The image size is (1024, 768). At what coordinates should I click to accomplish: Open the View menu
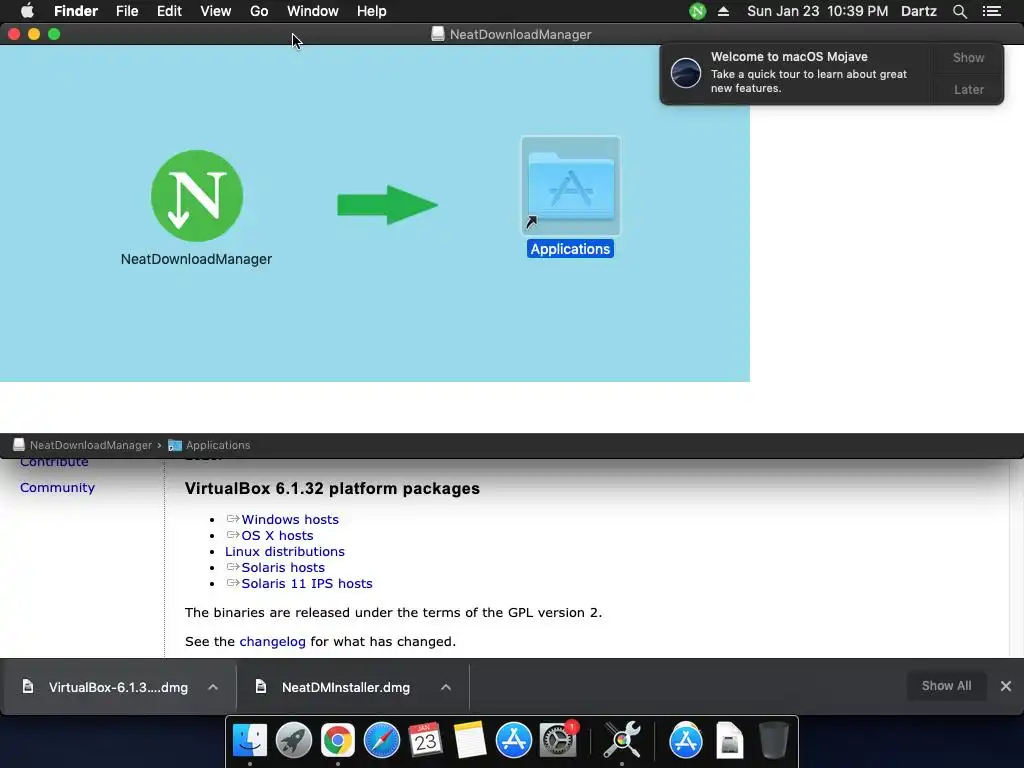coord(216,11)
